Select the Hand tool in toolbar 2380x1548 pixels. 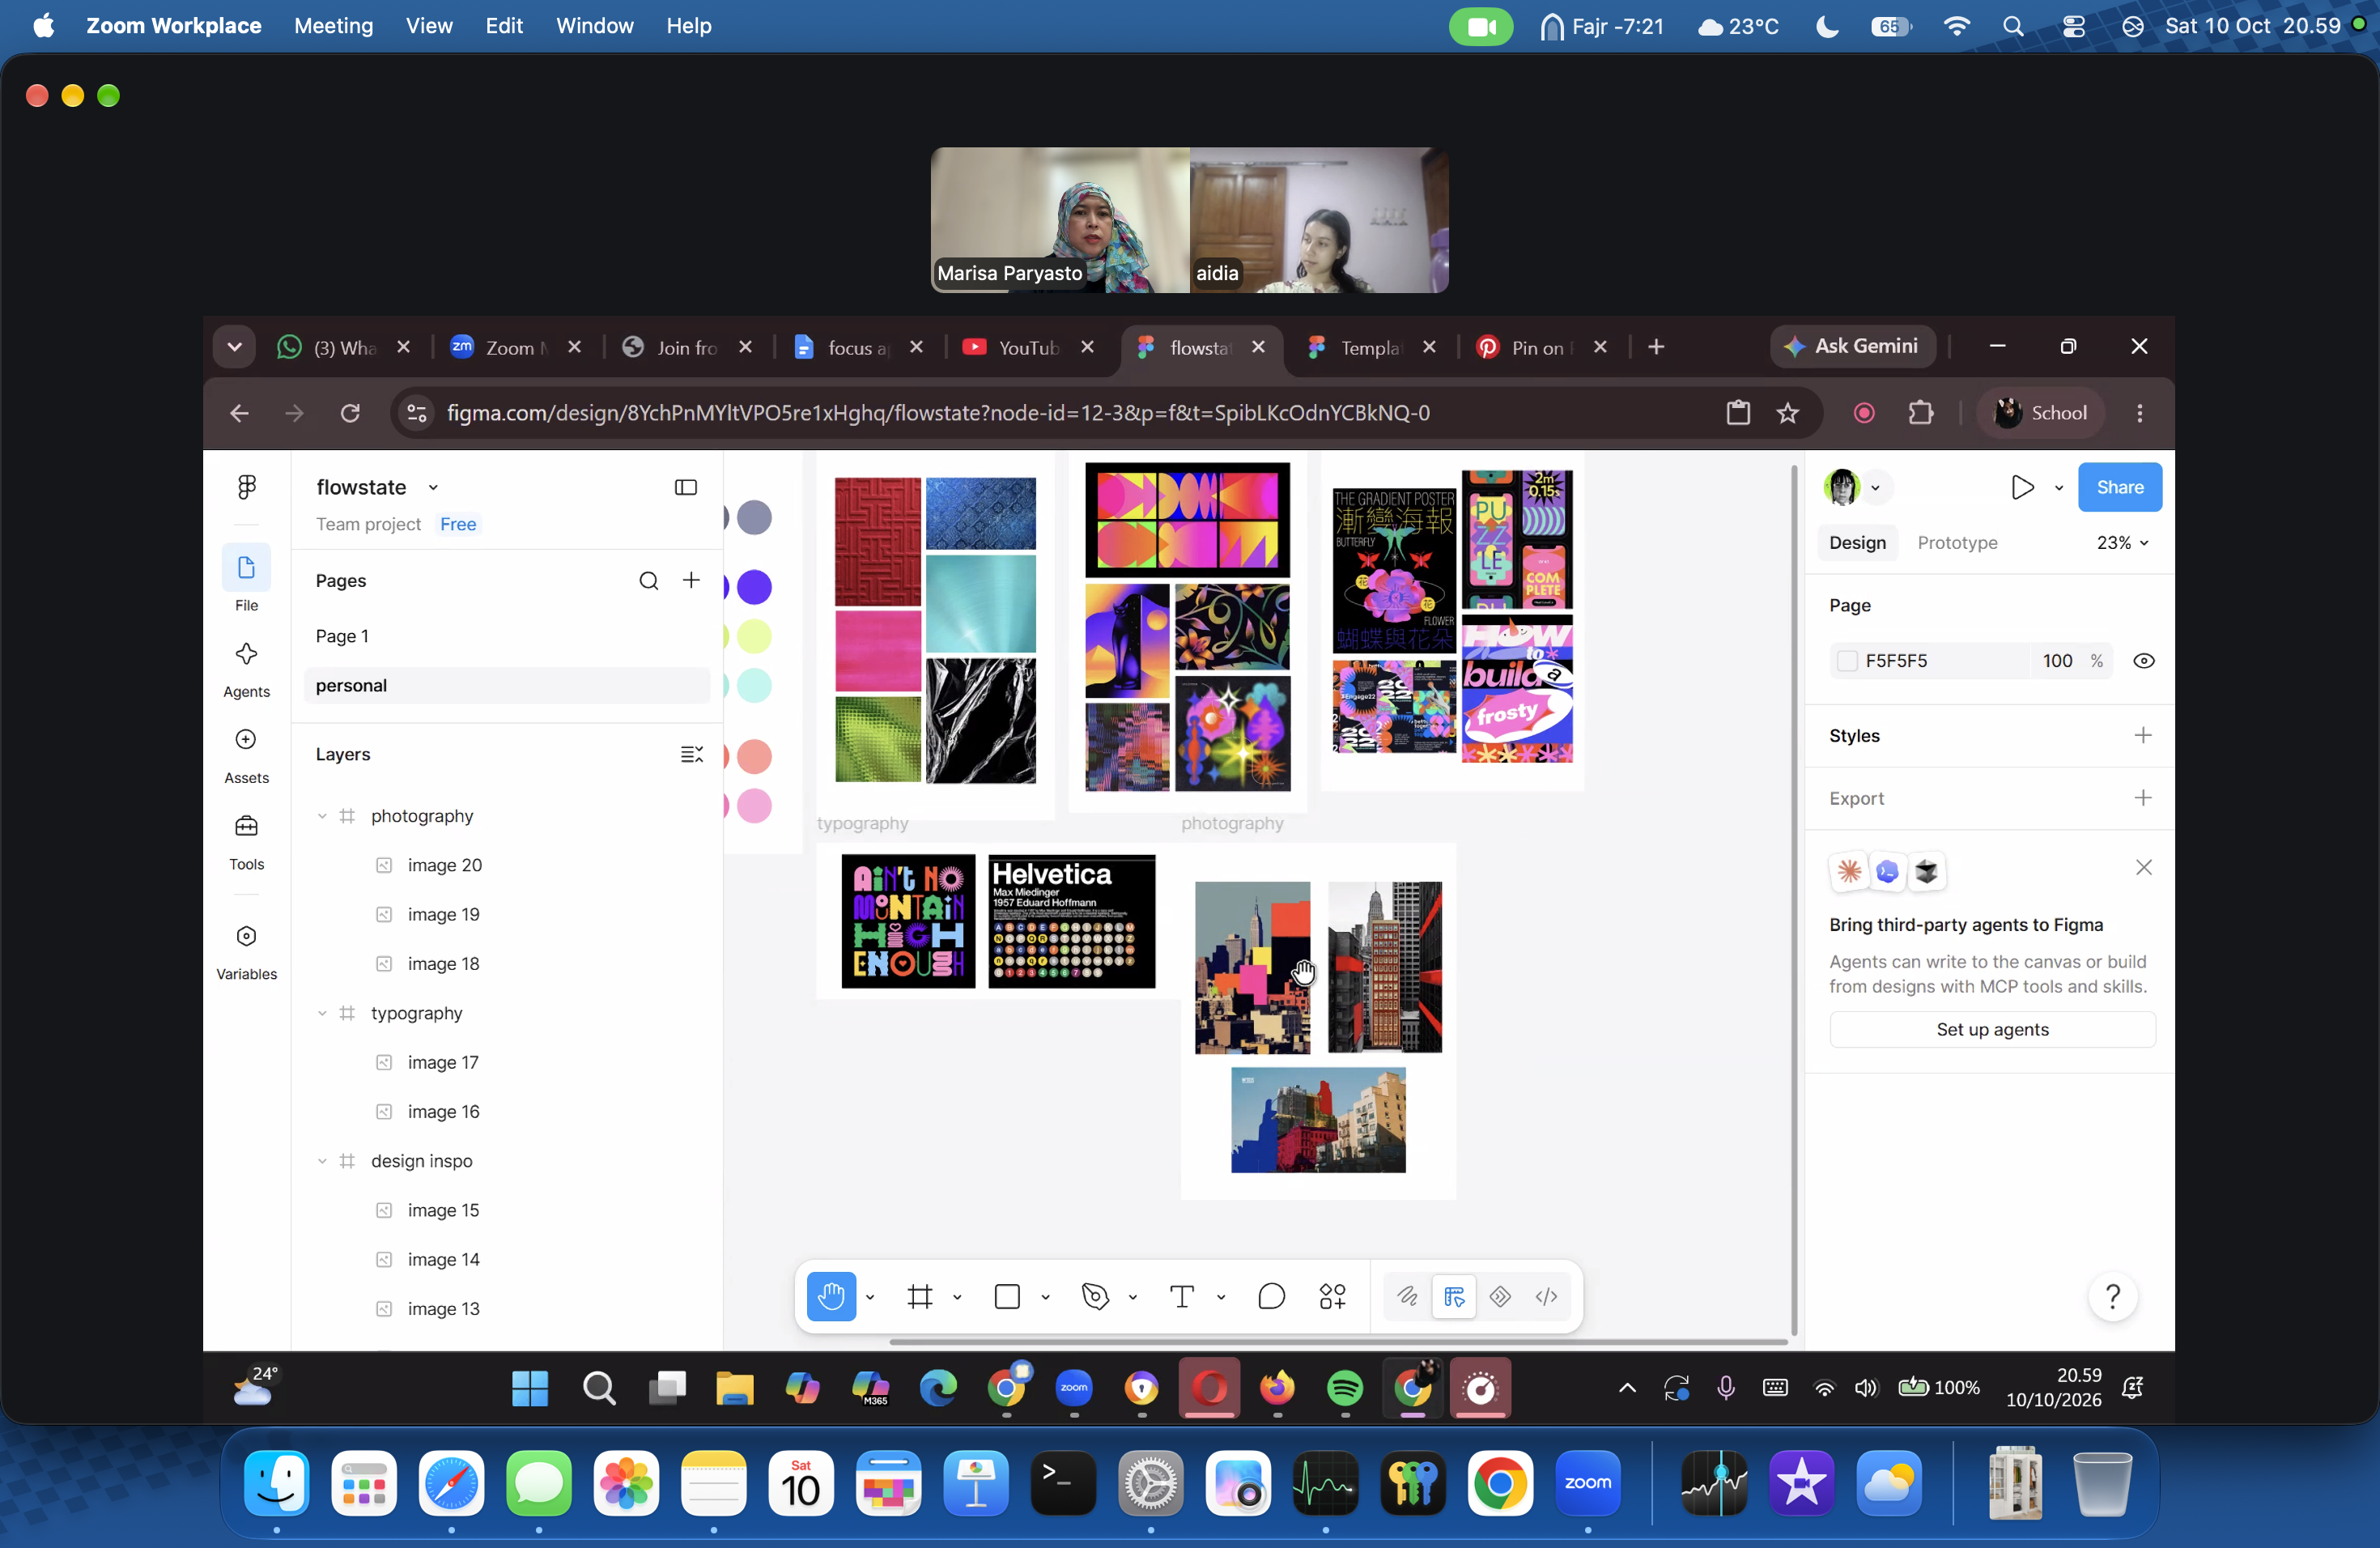coord(831,1296)
